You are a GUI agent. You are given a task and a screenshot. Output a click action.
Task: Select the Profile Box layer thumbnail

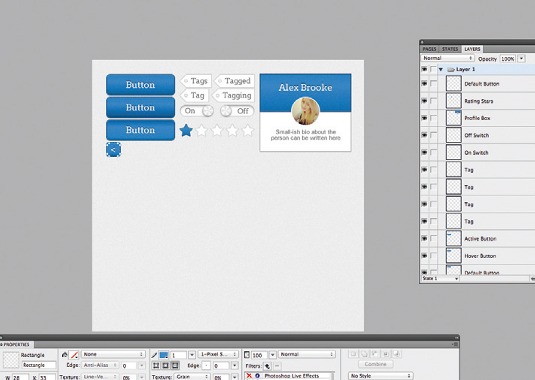(454, 118)
